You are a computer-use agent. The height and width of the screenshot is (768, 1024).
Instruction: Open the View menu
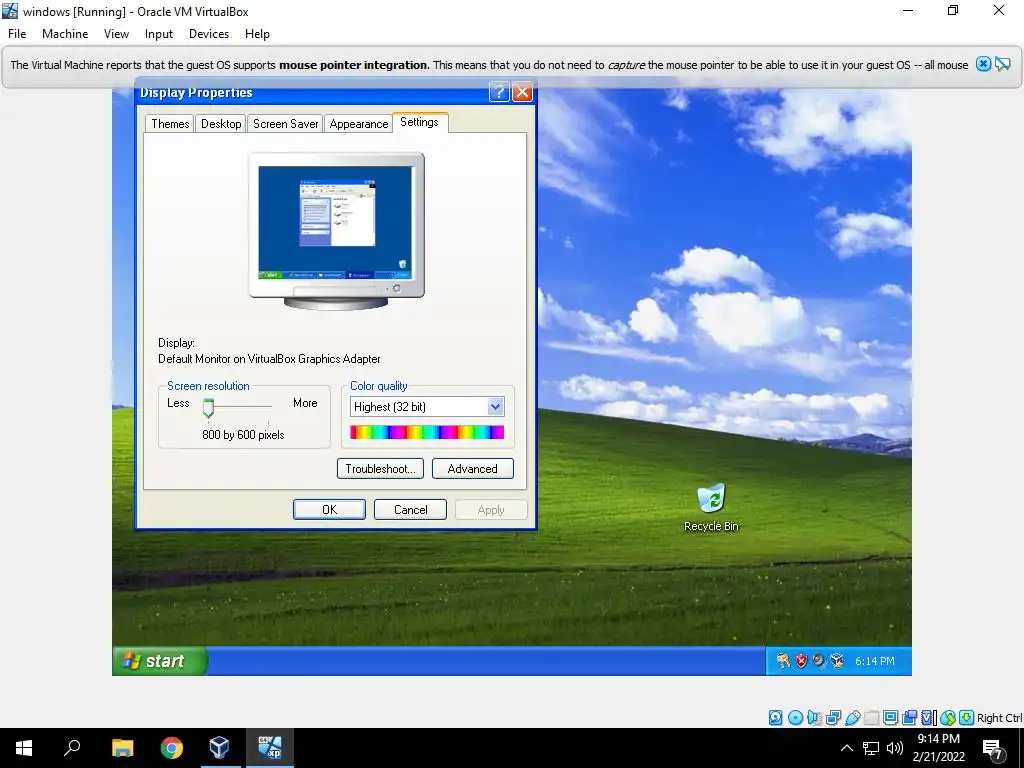116,34
